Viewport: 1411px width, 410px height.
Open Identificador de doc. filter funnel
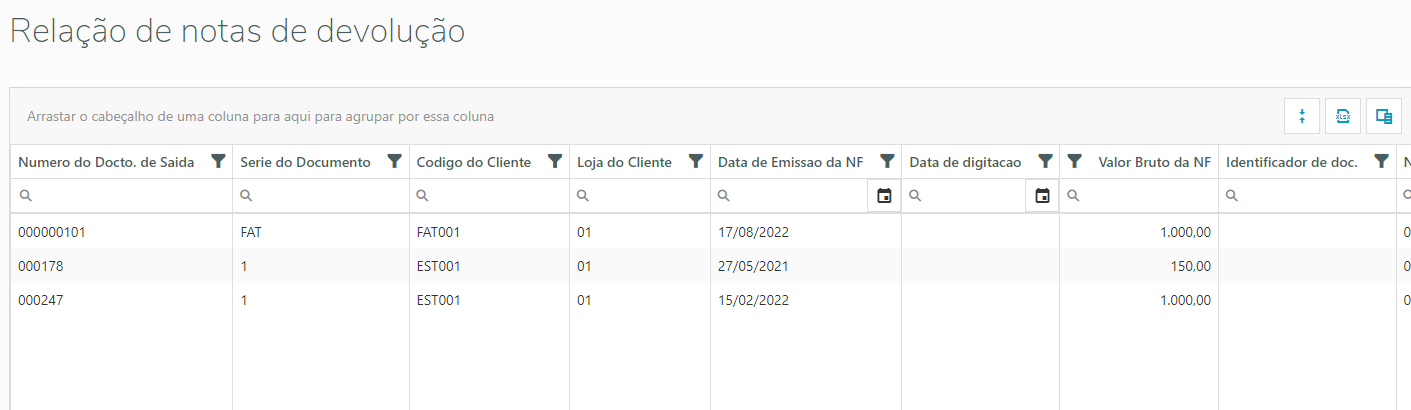tap(1381, 161)
